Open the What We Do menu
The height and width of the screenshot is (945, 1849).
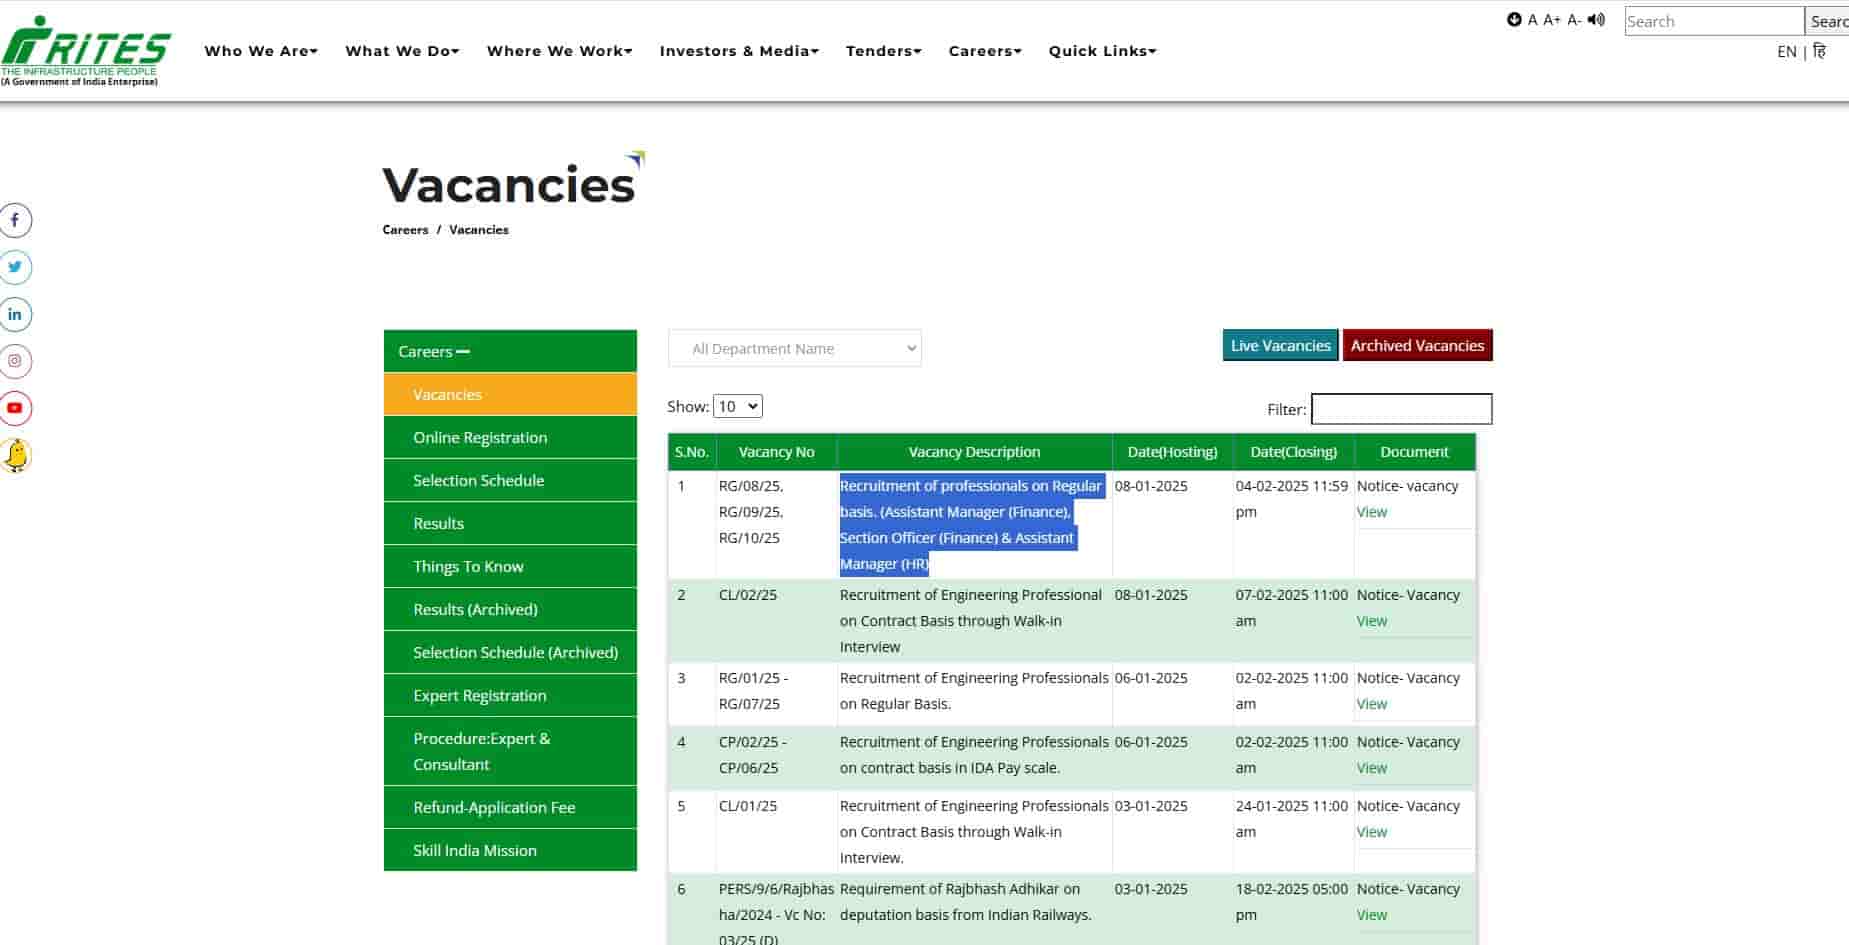coord(401,50)
